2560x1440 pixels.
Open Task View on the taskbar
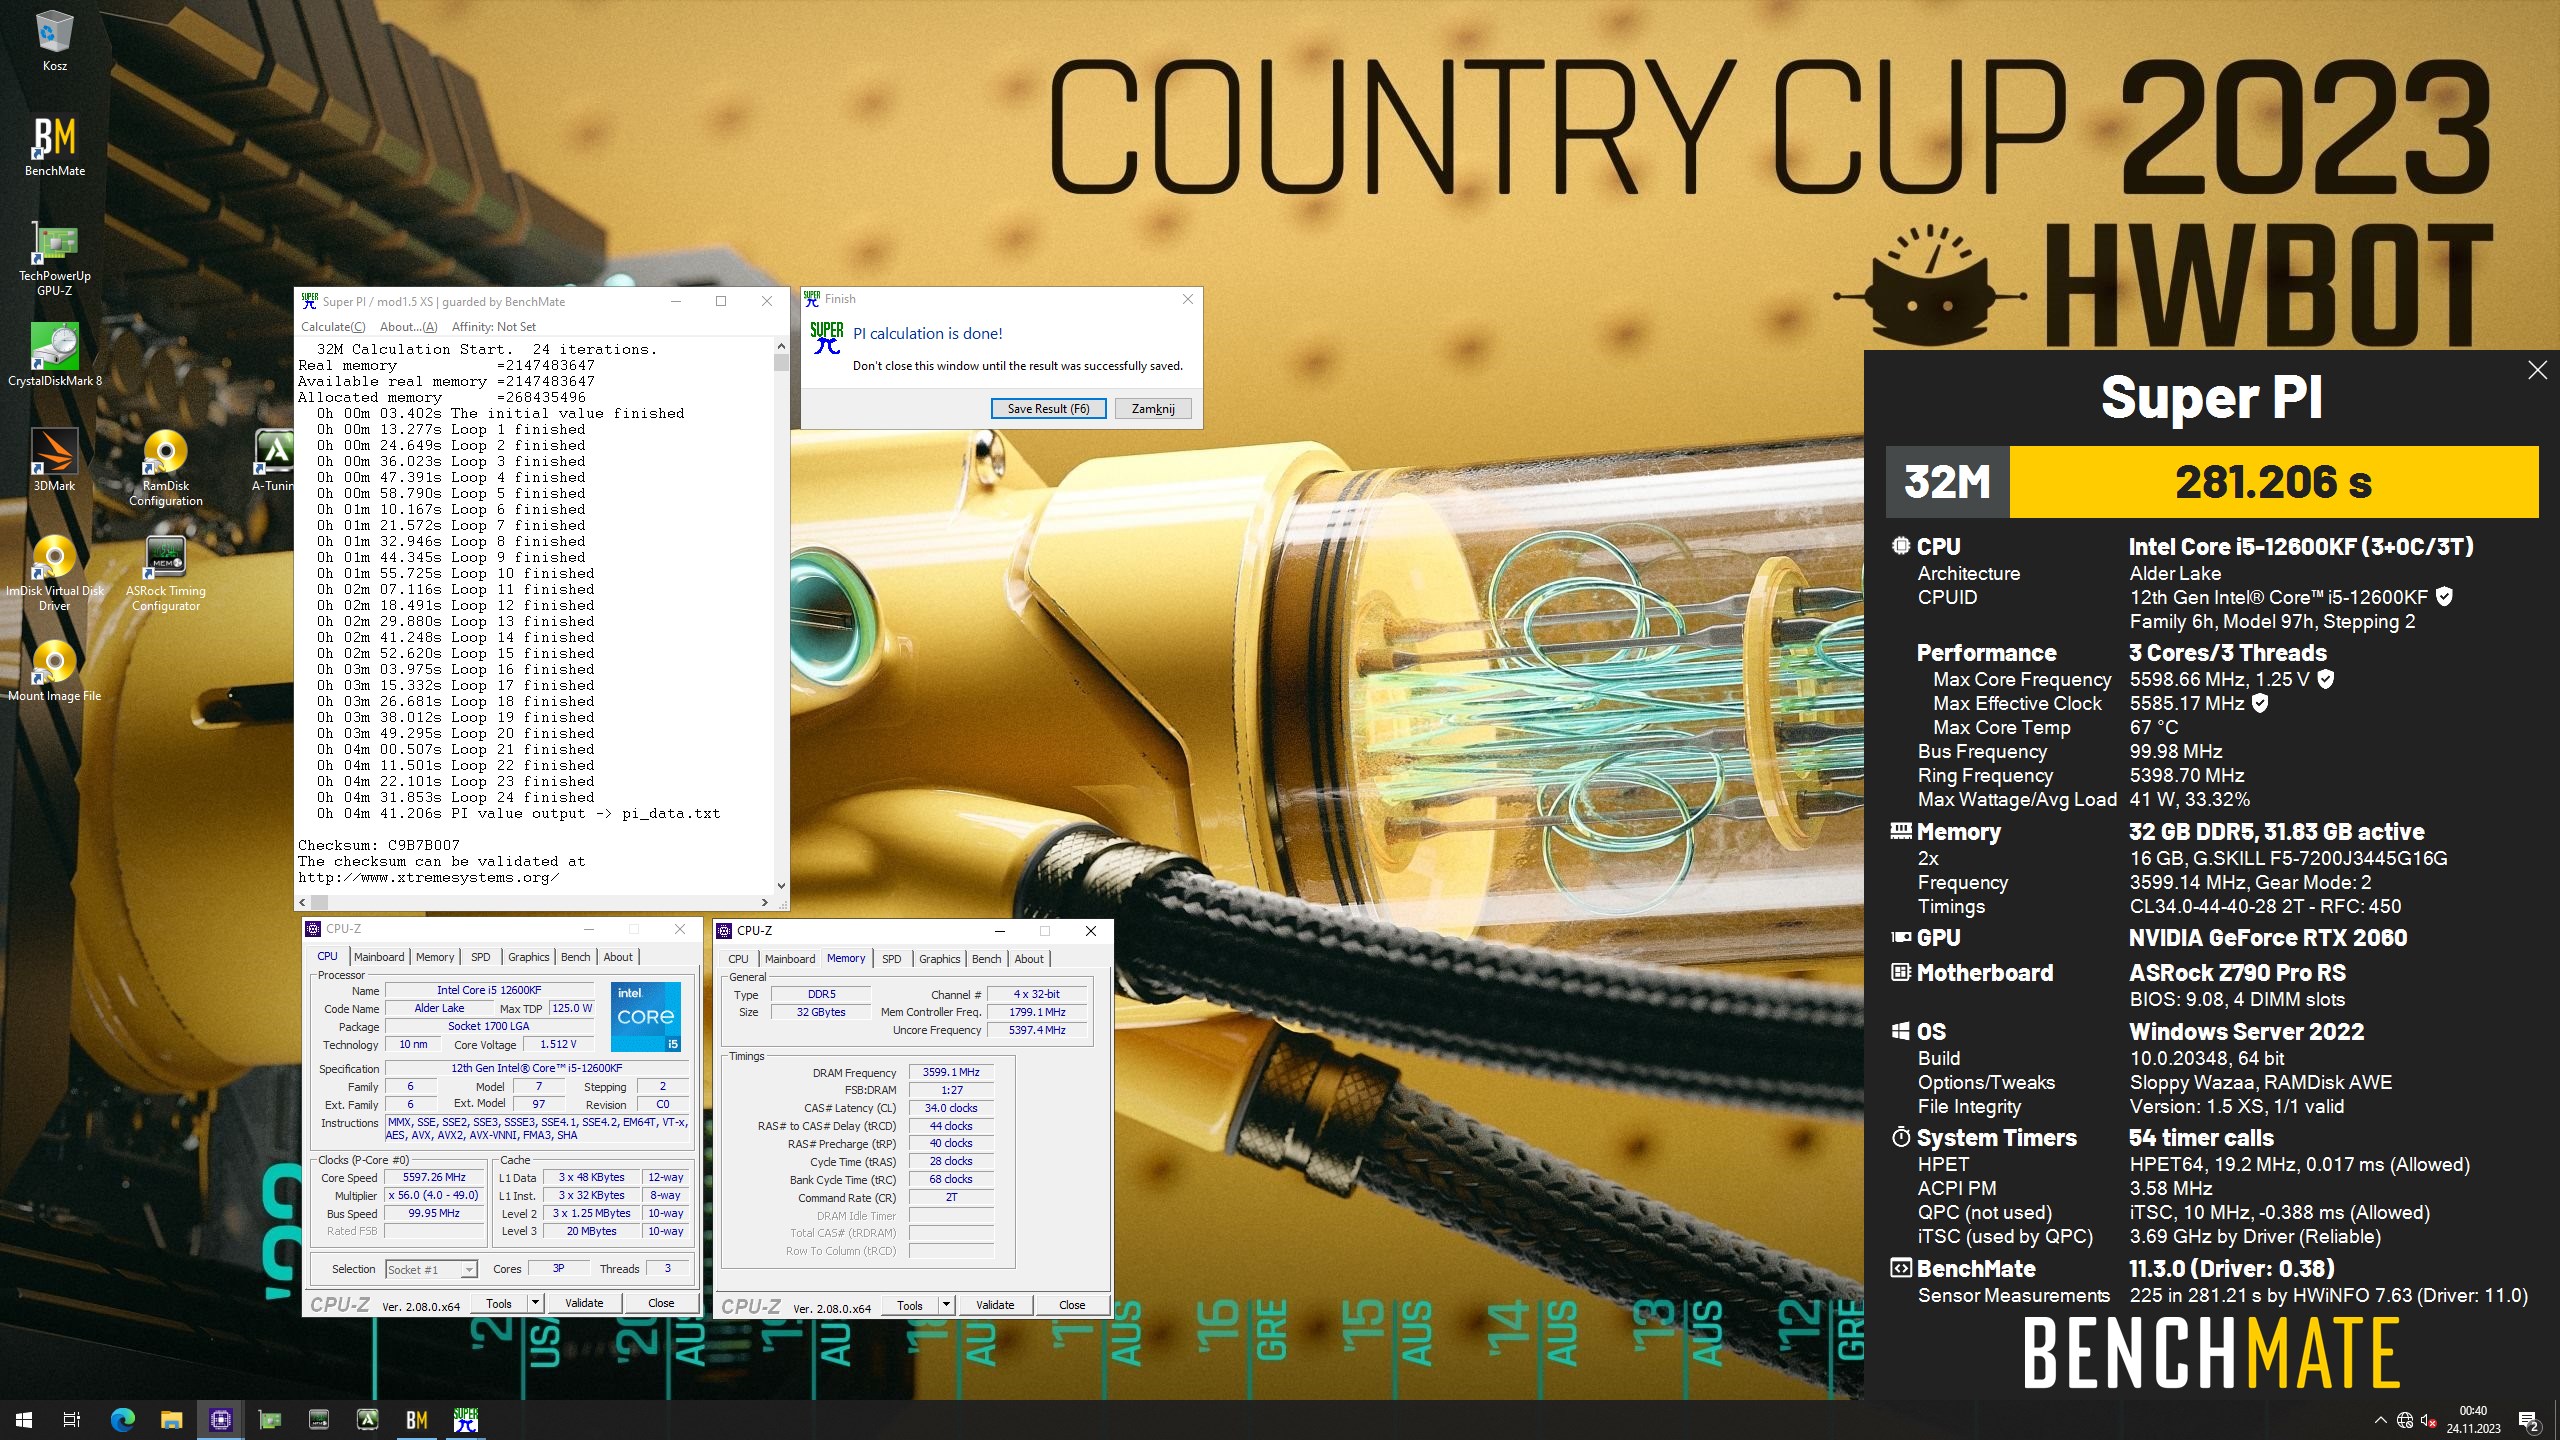pos(72,1420)
